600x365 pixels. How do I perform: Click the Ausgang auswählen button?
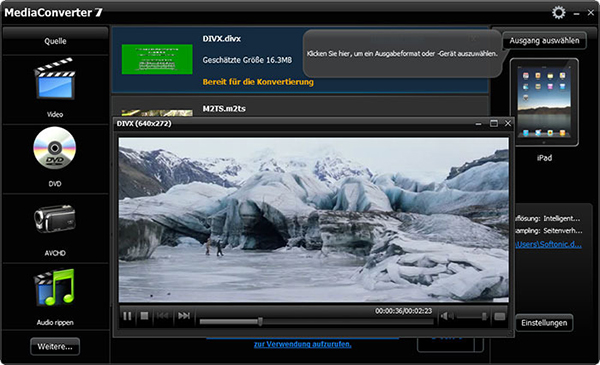tap(544, 40)
